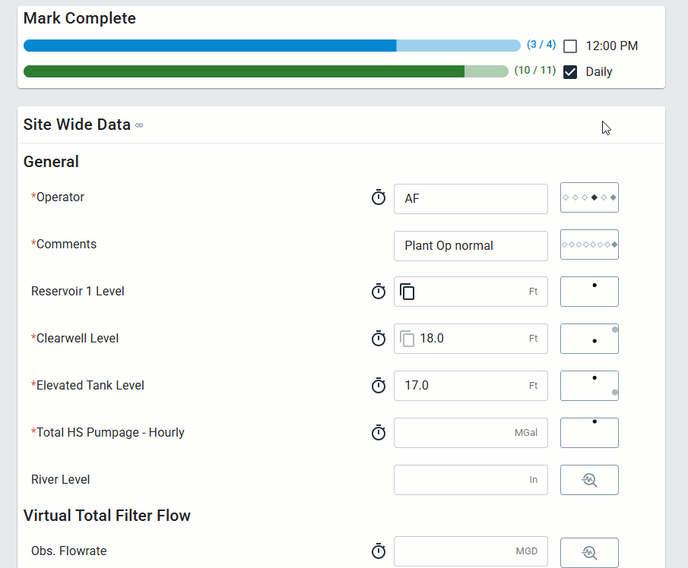Click copy icon in Reservoir 1 Level field

(408, 292)
